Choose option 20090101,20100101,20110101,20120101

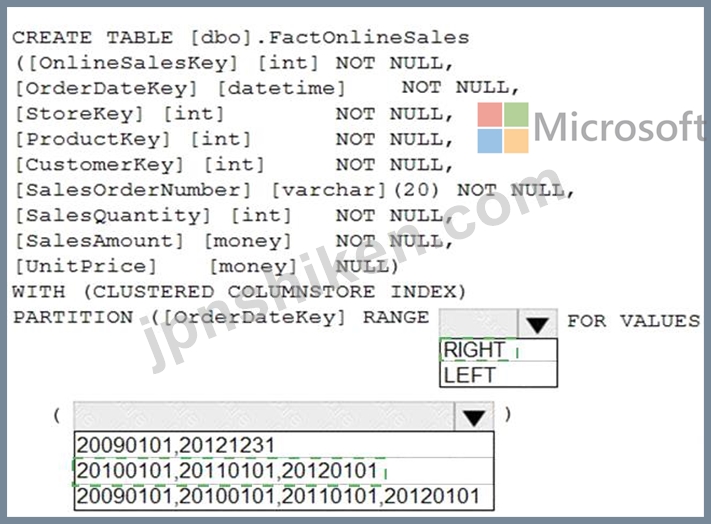[284, 497]
